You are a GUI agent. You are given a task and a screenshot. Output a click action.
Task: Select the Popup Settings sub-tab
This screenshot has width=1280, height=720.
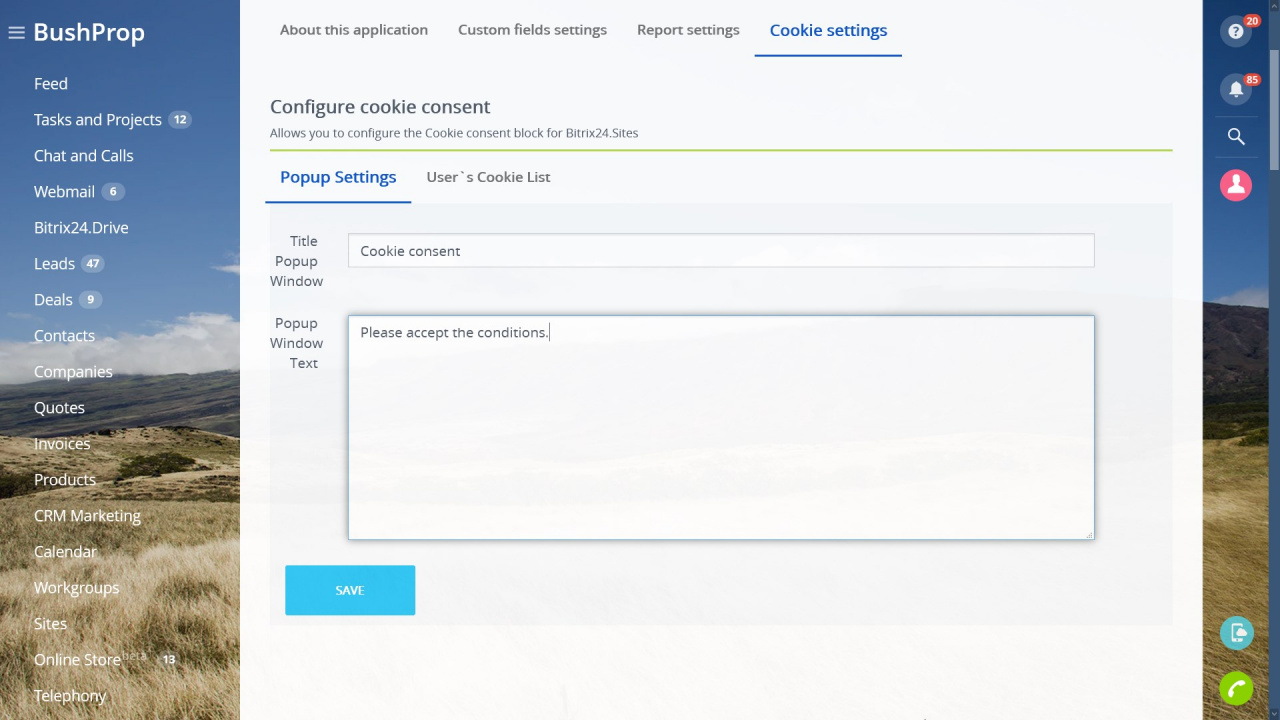[338, 177]
